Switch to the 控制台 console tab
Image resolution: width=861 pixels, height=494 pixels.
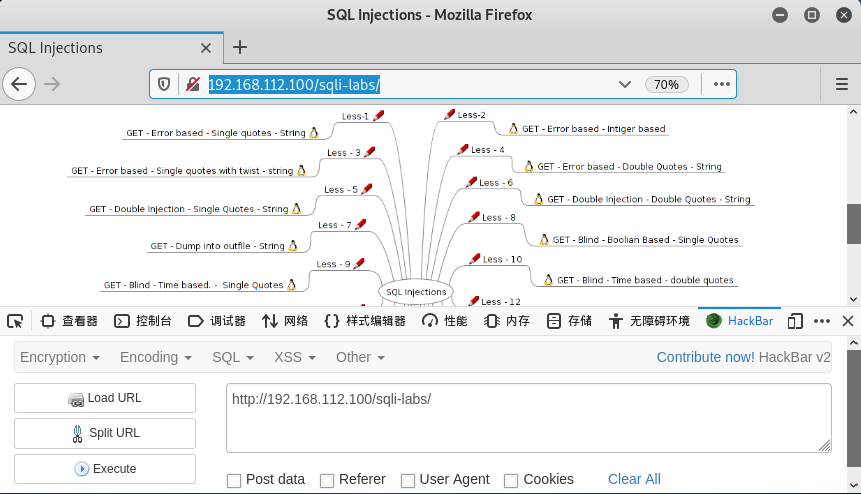[143, 321]
